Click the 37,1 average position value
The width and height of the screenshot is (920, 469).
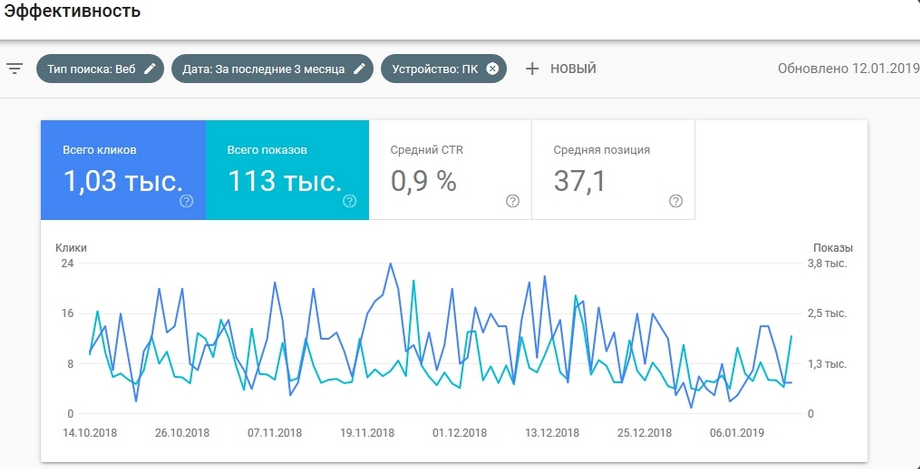580,181
